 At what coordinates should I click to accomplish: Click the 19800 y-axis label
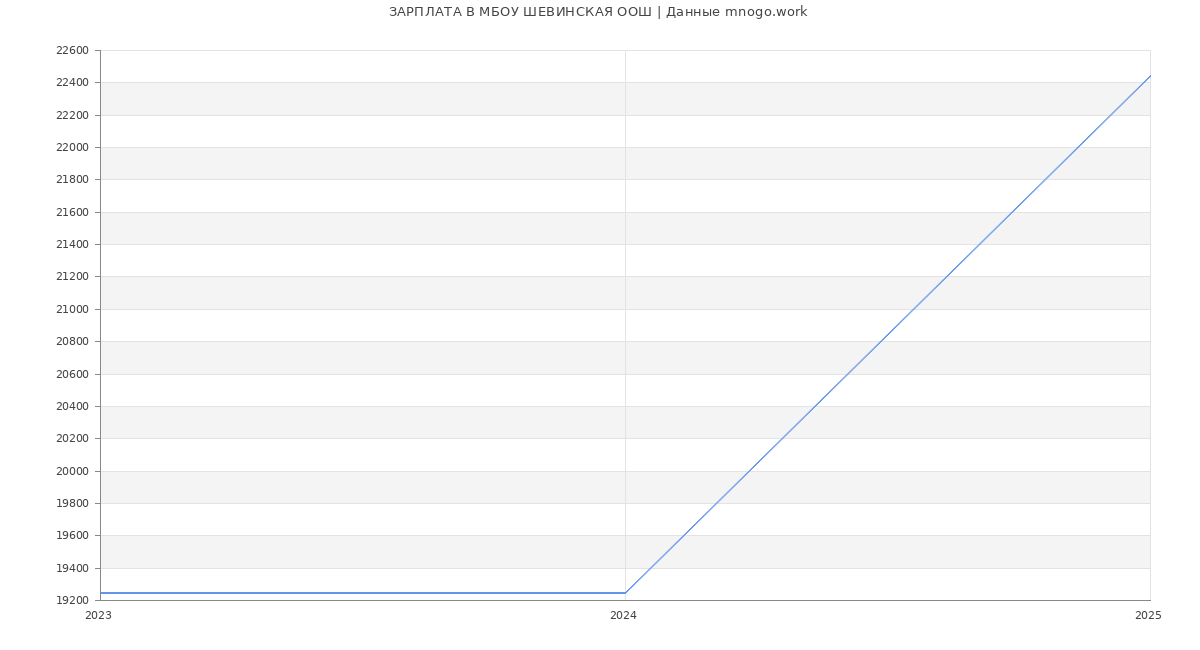72,503
